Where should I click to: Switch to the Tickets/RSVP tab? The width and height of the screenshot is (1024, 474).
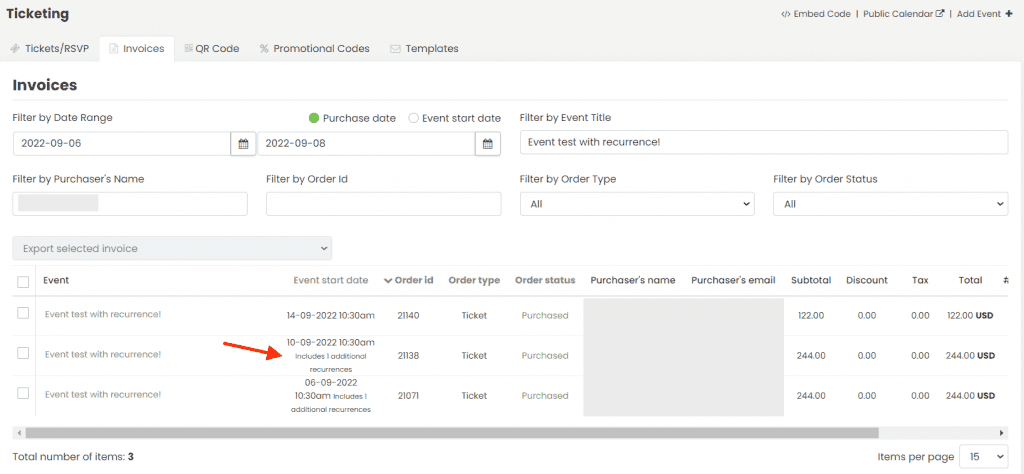click(50, 49)
